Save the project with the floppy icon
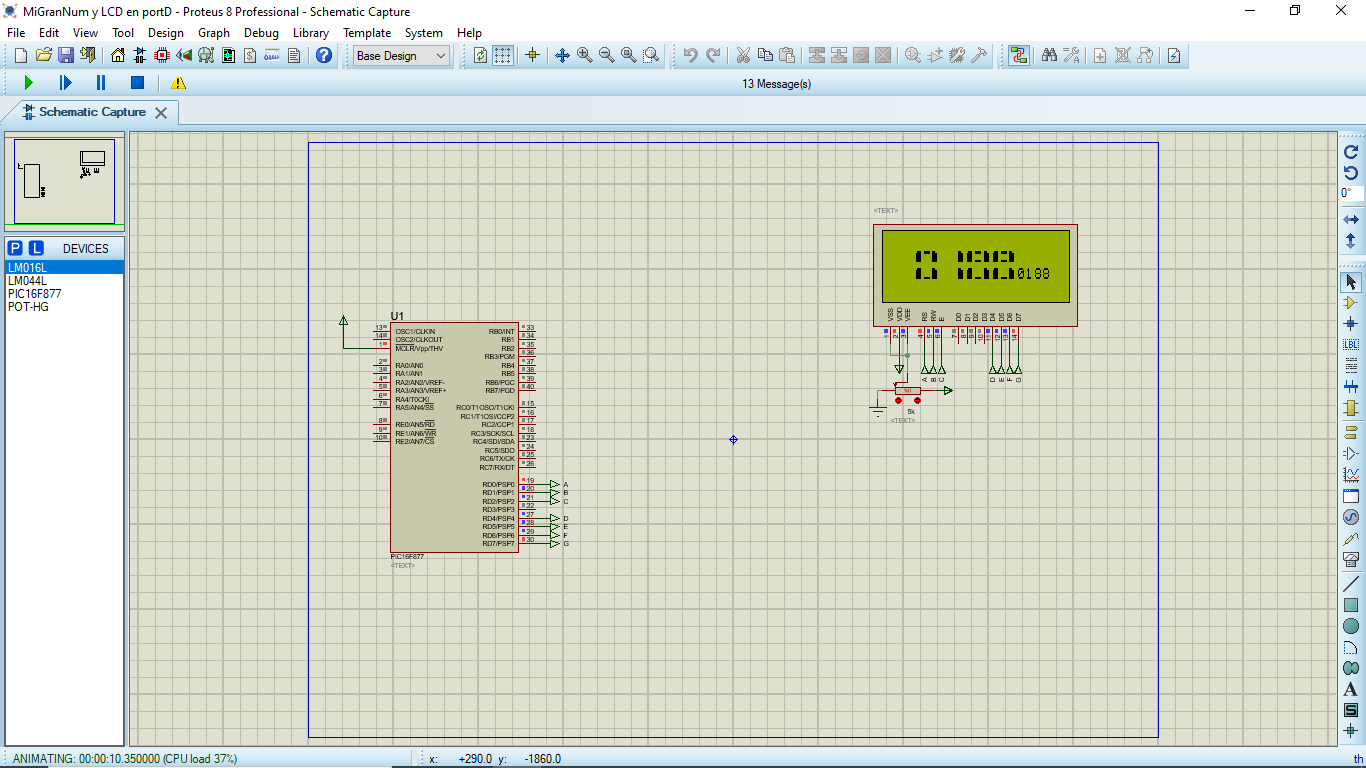 [65, 56]
